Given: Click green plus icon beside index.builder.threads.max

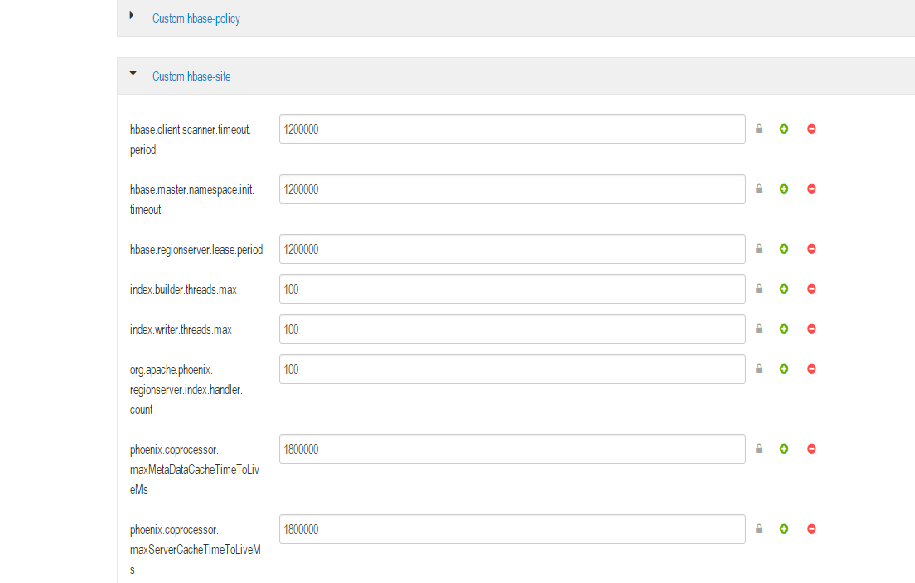Looking at the screenshot, I should point(784,289).
